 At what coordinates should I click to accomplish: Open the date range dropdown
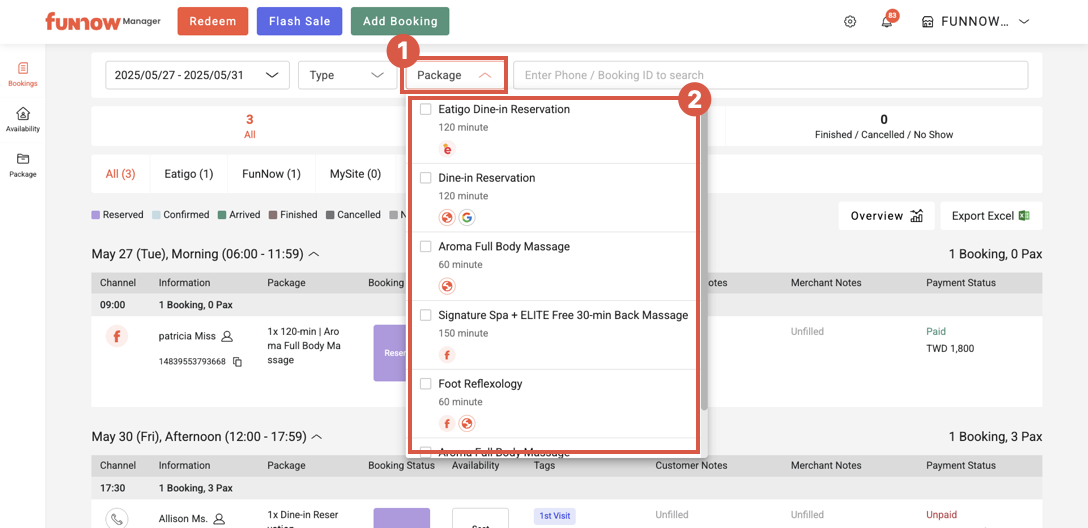(x=197, y=75)
